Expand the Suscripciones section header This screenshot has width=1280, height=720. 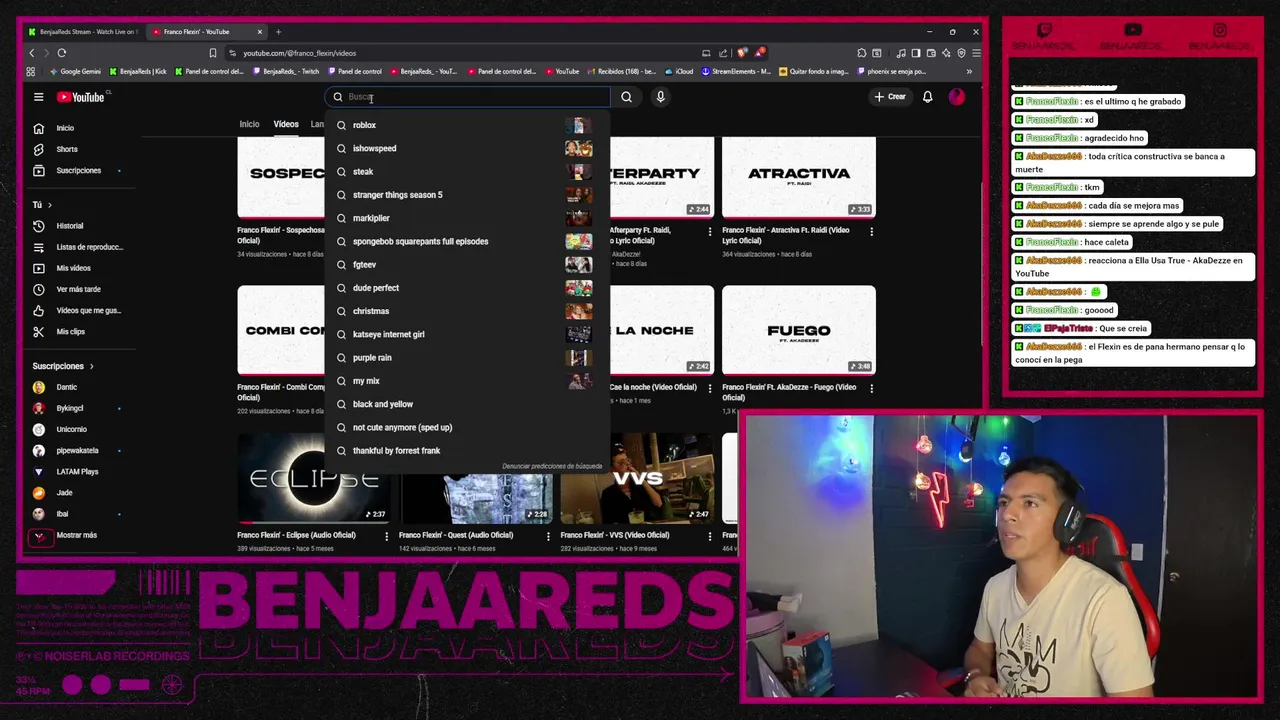click(x=62, y=366)
